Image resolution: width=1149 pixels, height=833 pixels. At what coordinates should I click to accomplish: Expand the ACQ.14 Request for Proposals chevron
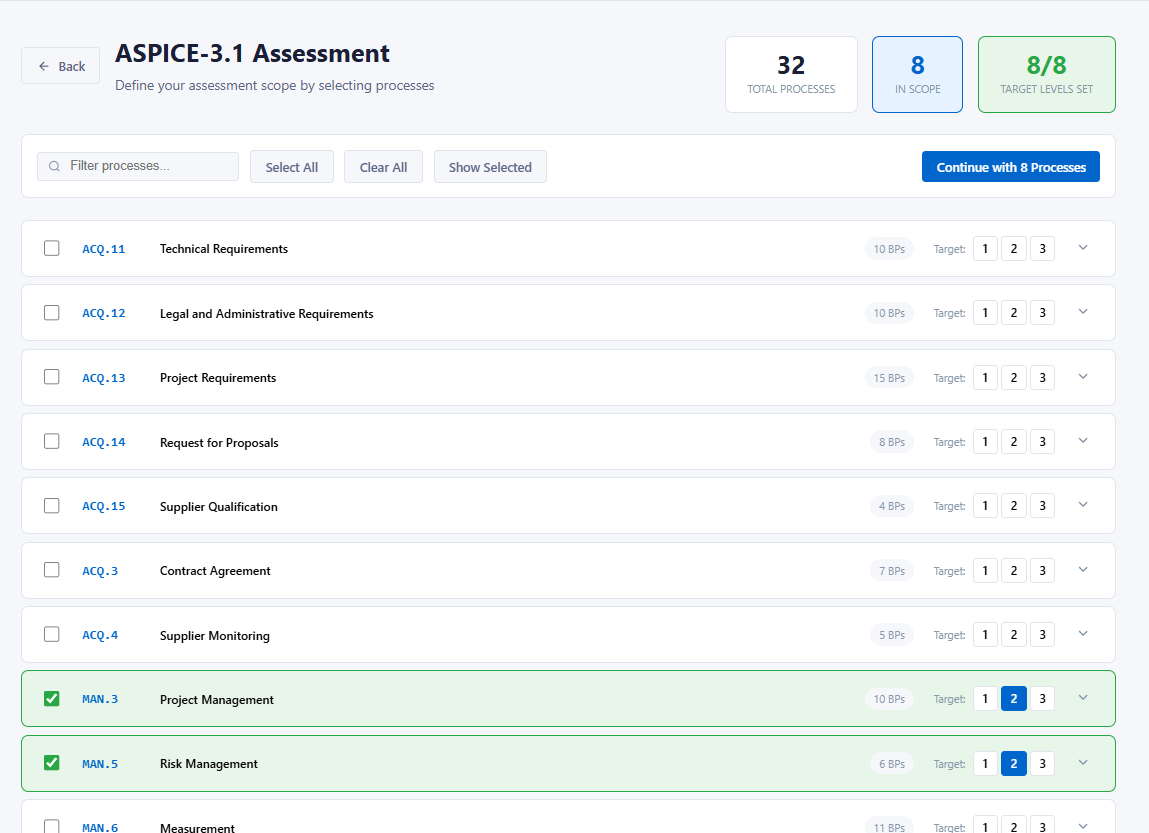[x=1083, y=441]
